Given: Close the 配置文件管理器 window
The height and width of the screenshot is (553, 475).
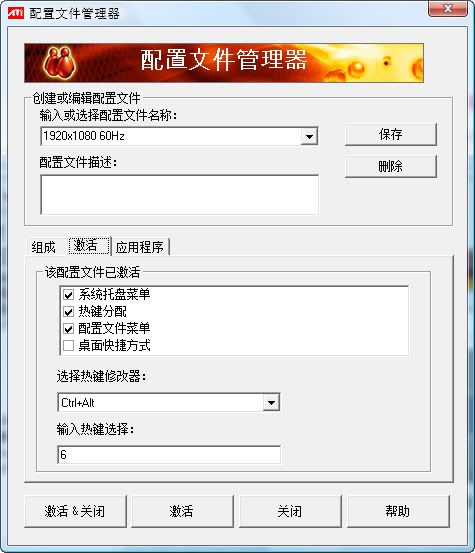Looking at the screenshot, I should [448, 8].
